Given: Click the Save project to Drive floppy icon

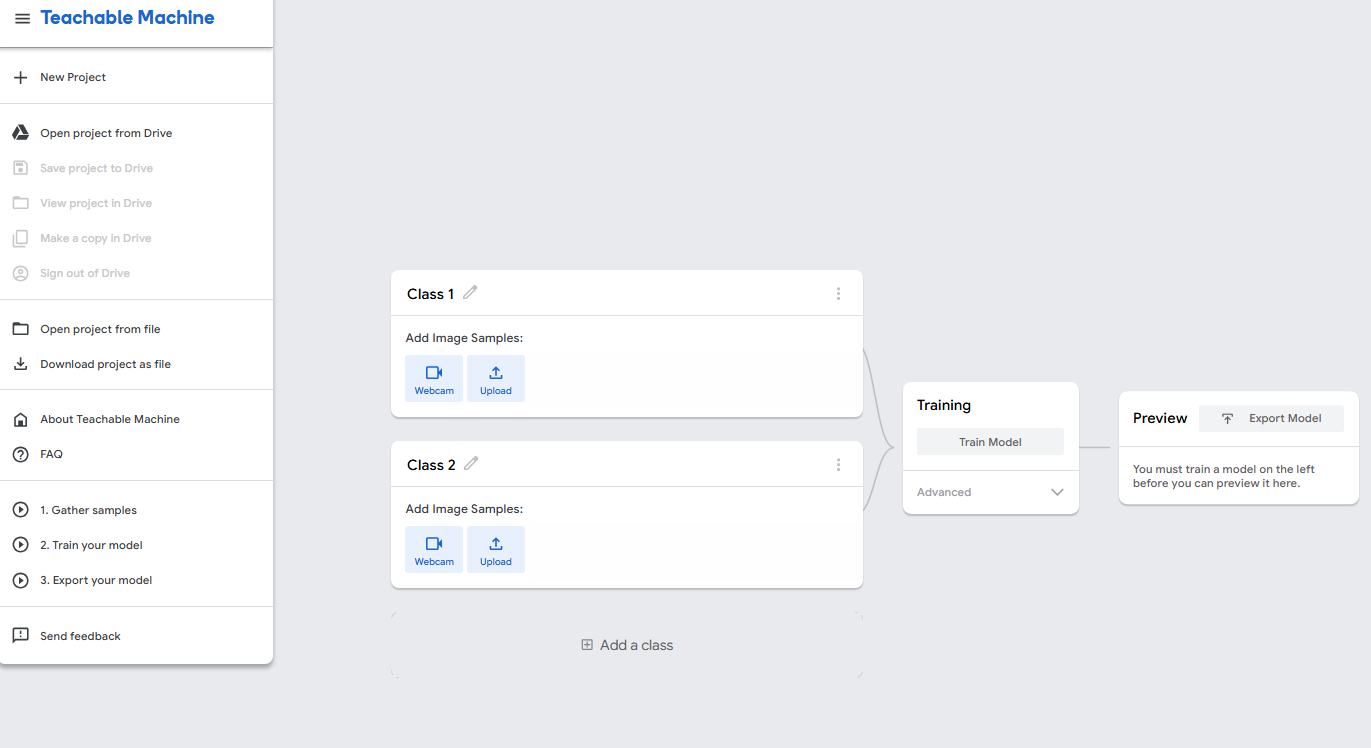Looking at the screenshot, I should click(20, 168).
